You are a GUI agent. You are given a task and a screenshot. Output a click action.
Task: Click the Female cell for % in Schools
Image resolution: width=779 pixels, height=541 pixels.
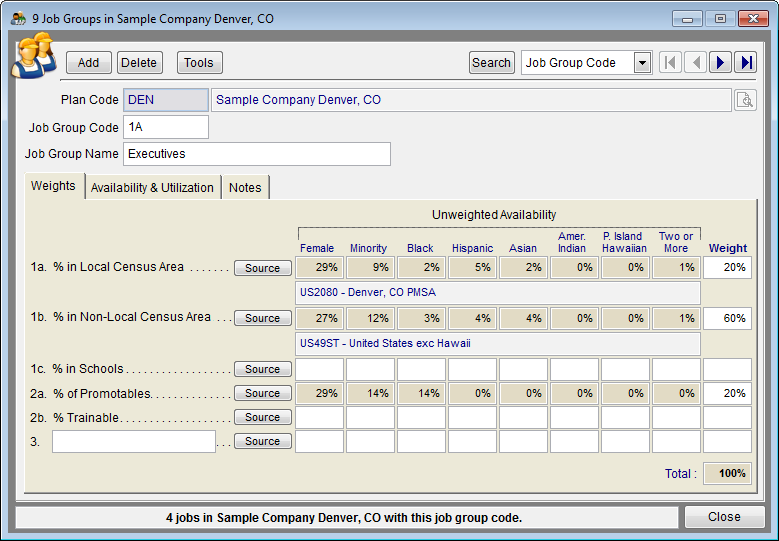(x=319, y=370)
